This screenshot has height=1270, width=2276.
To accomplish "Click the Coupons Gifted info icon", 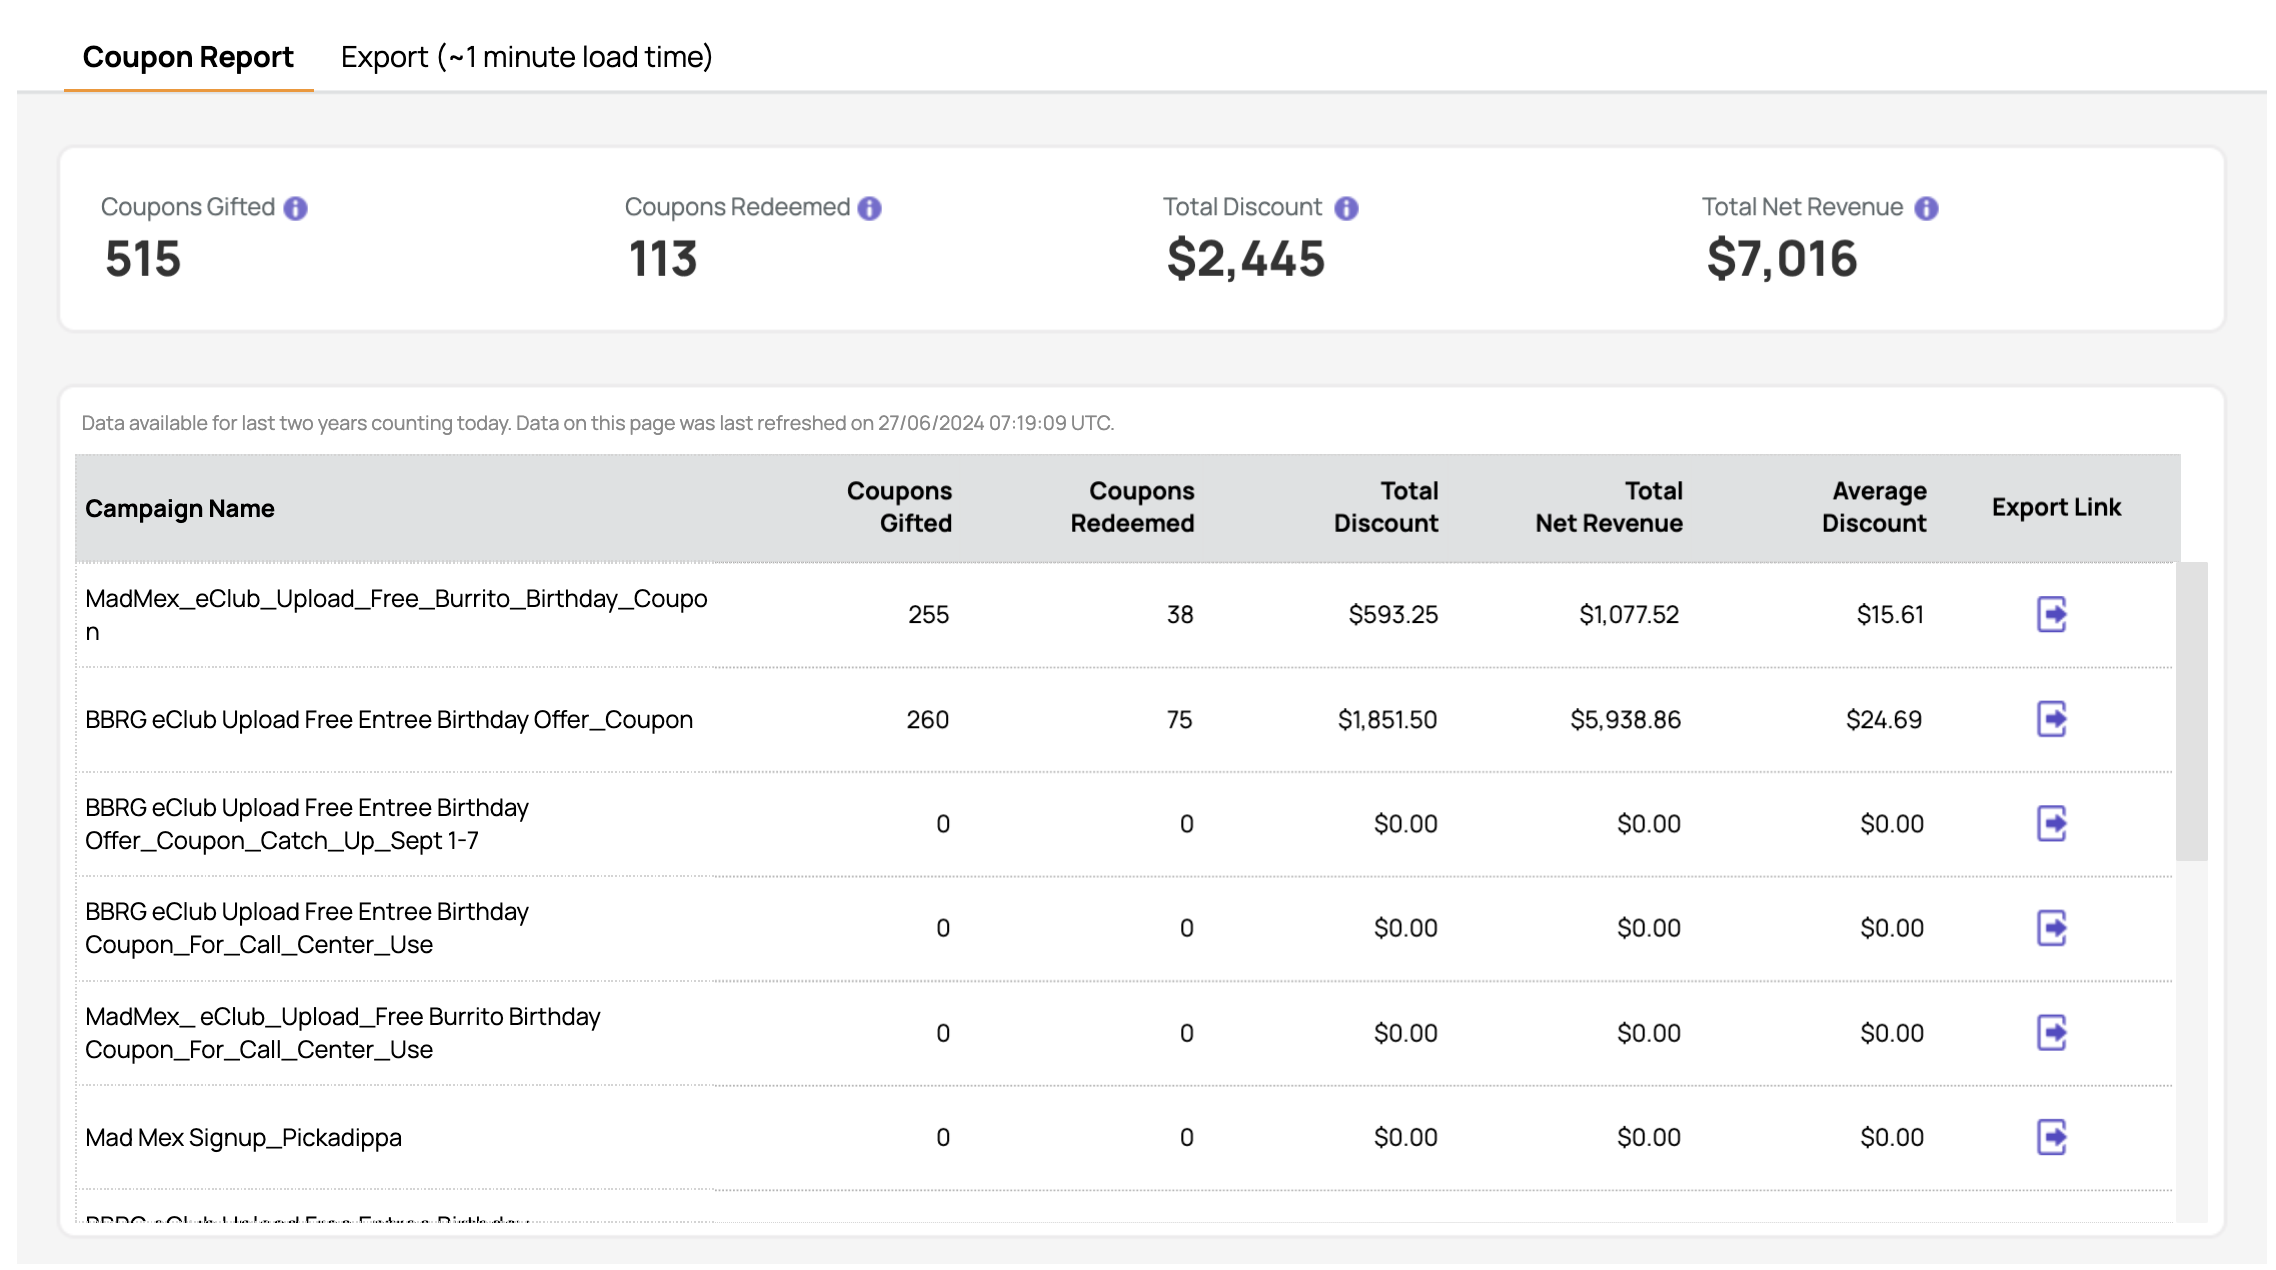I will pyautogui.click(x=295, y=208).
